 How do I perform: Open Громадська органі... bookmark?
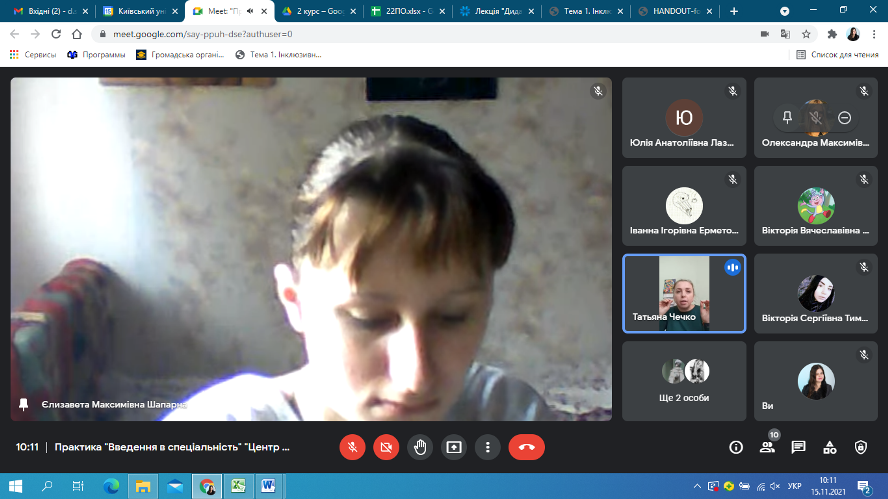(180, 54)
